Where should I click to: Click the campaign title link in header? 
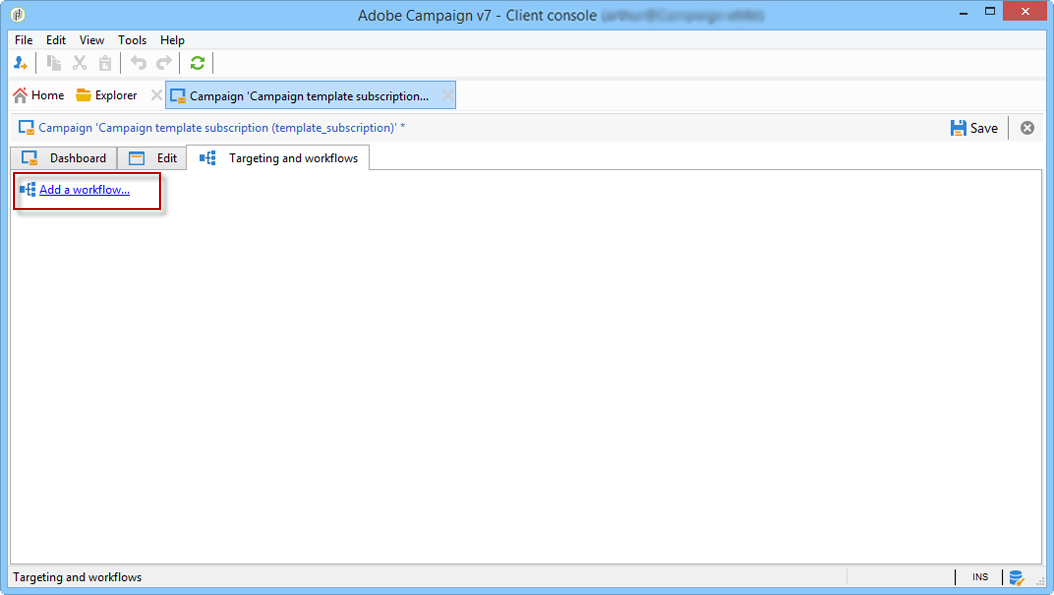[x=222, y=128]
